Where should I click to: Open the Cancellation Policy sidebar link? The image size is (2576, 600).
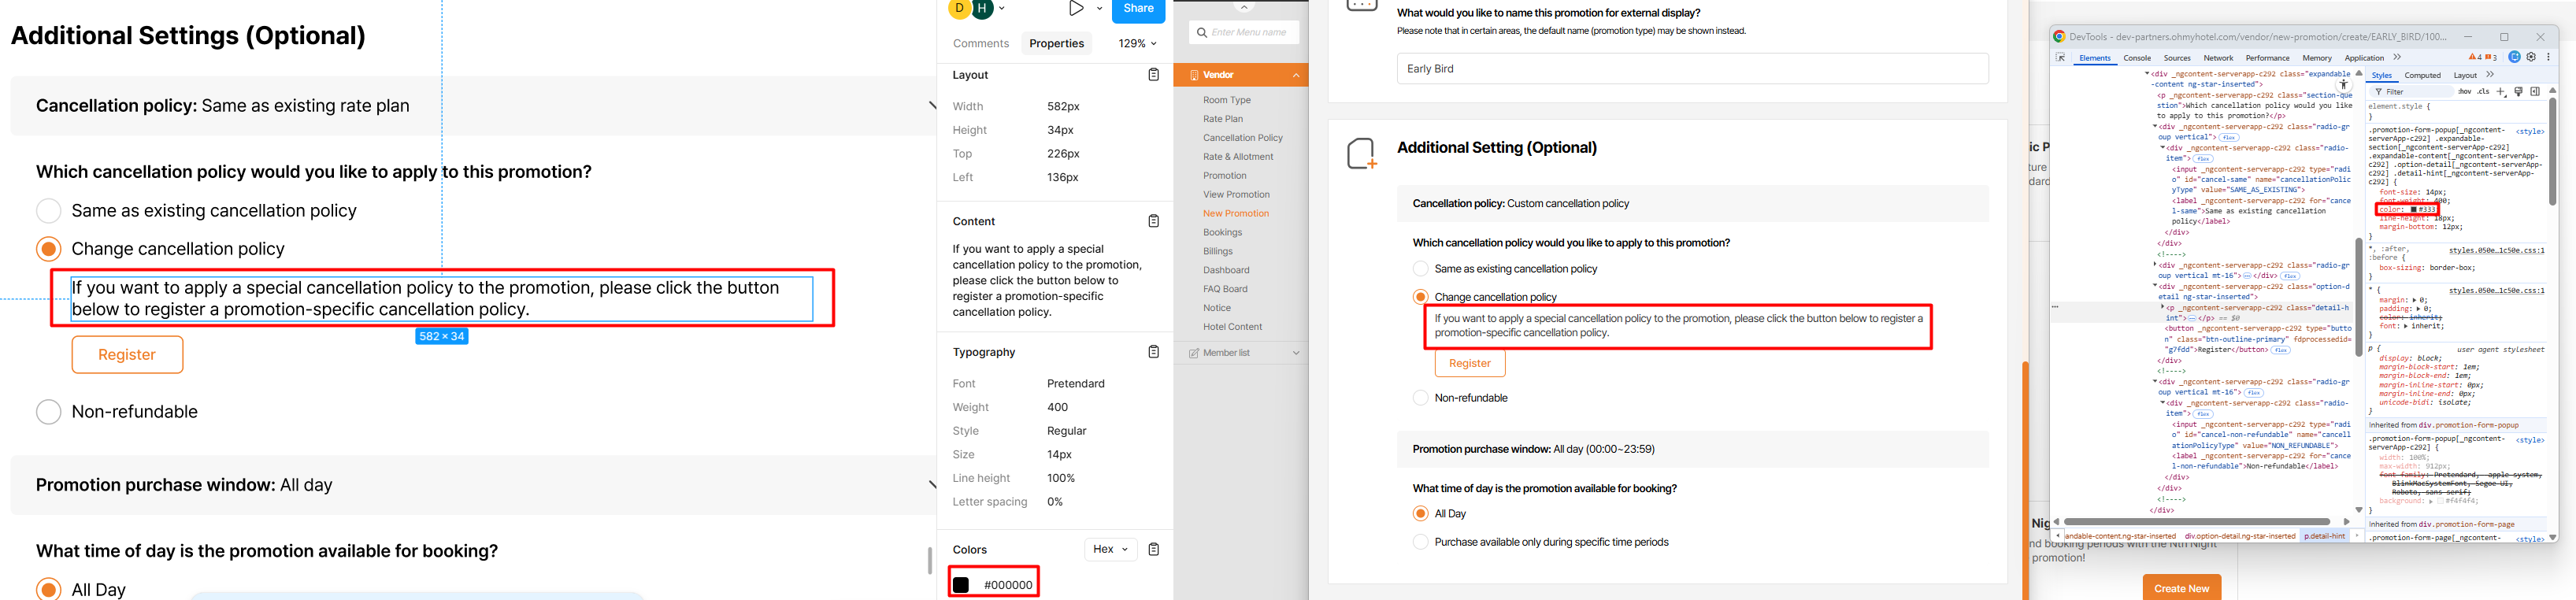[1243, 138]
